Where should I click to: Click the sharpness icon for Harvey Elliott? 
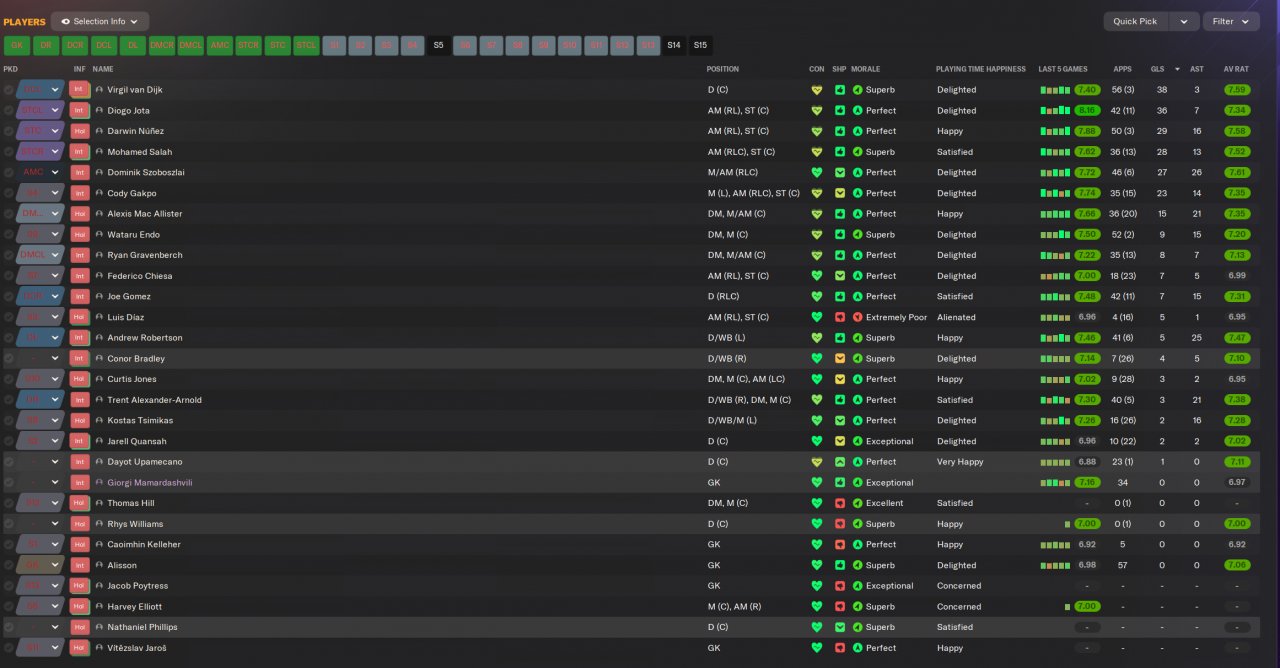pos(840,606)
